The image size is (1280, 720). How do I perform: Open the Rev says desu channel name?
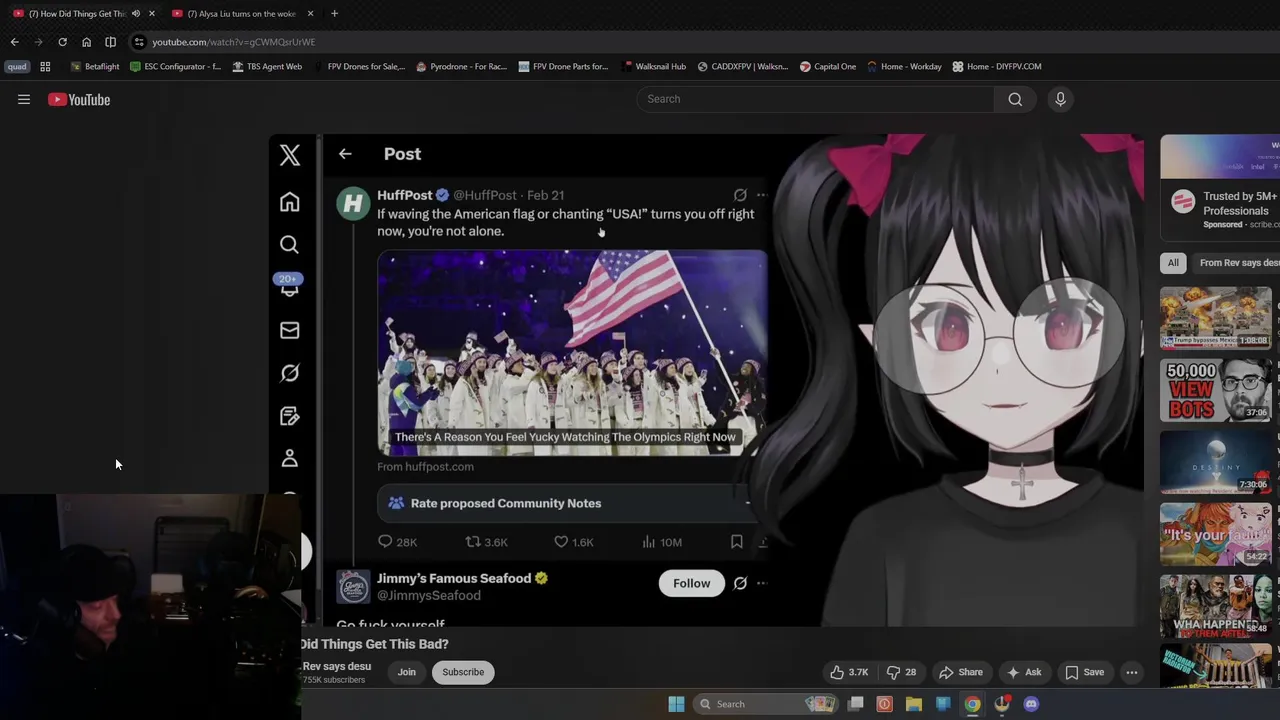point(336,666)
